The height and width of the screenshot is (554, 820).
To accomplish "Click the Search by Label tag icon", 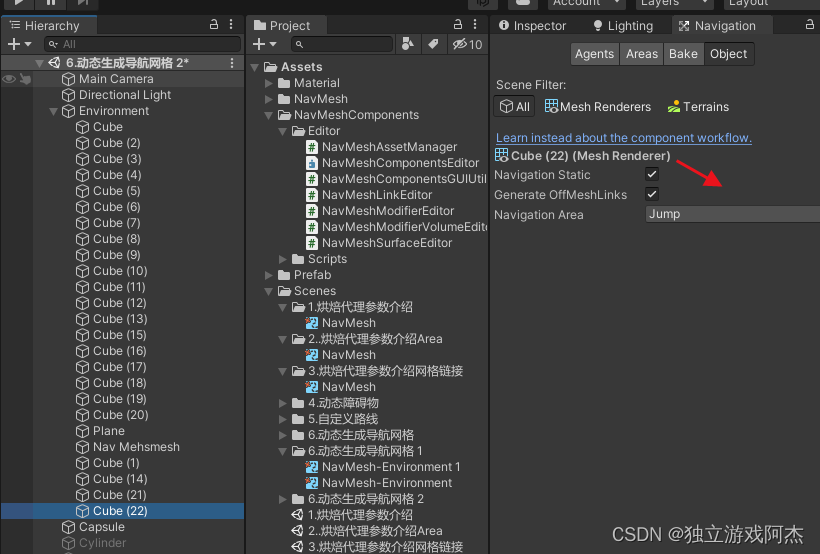I will pos(433,44).
